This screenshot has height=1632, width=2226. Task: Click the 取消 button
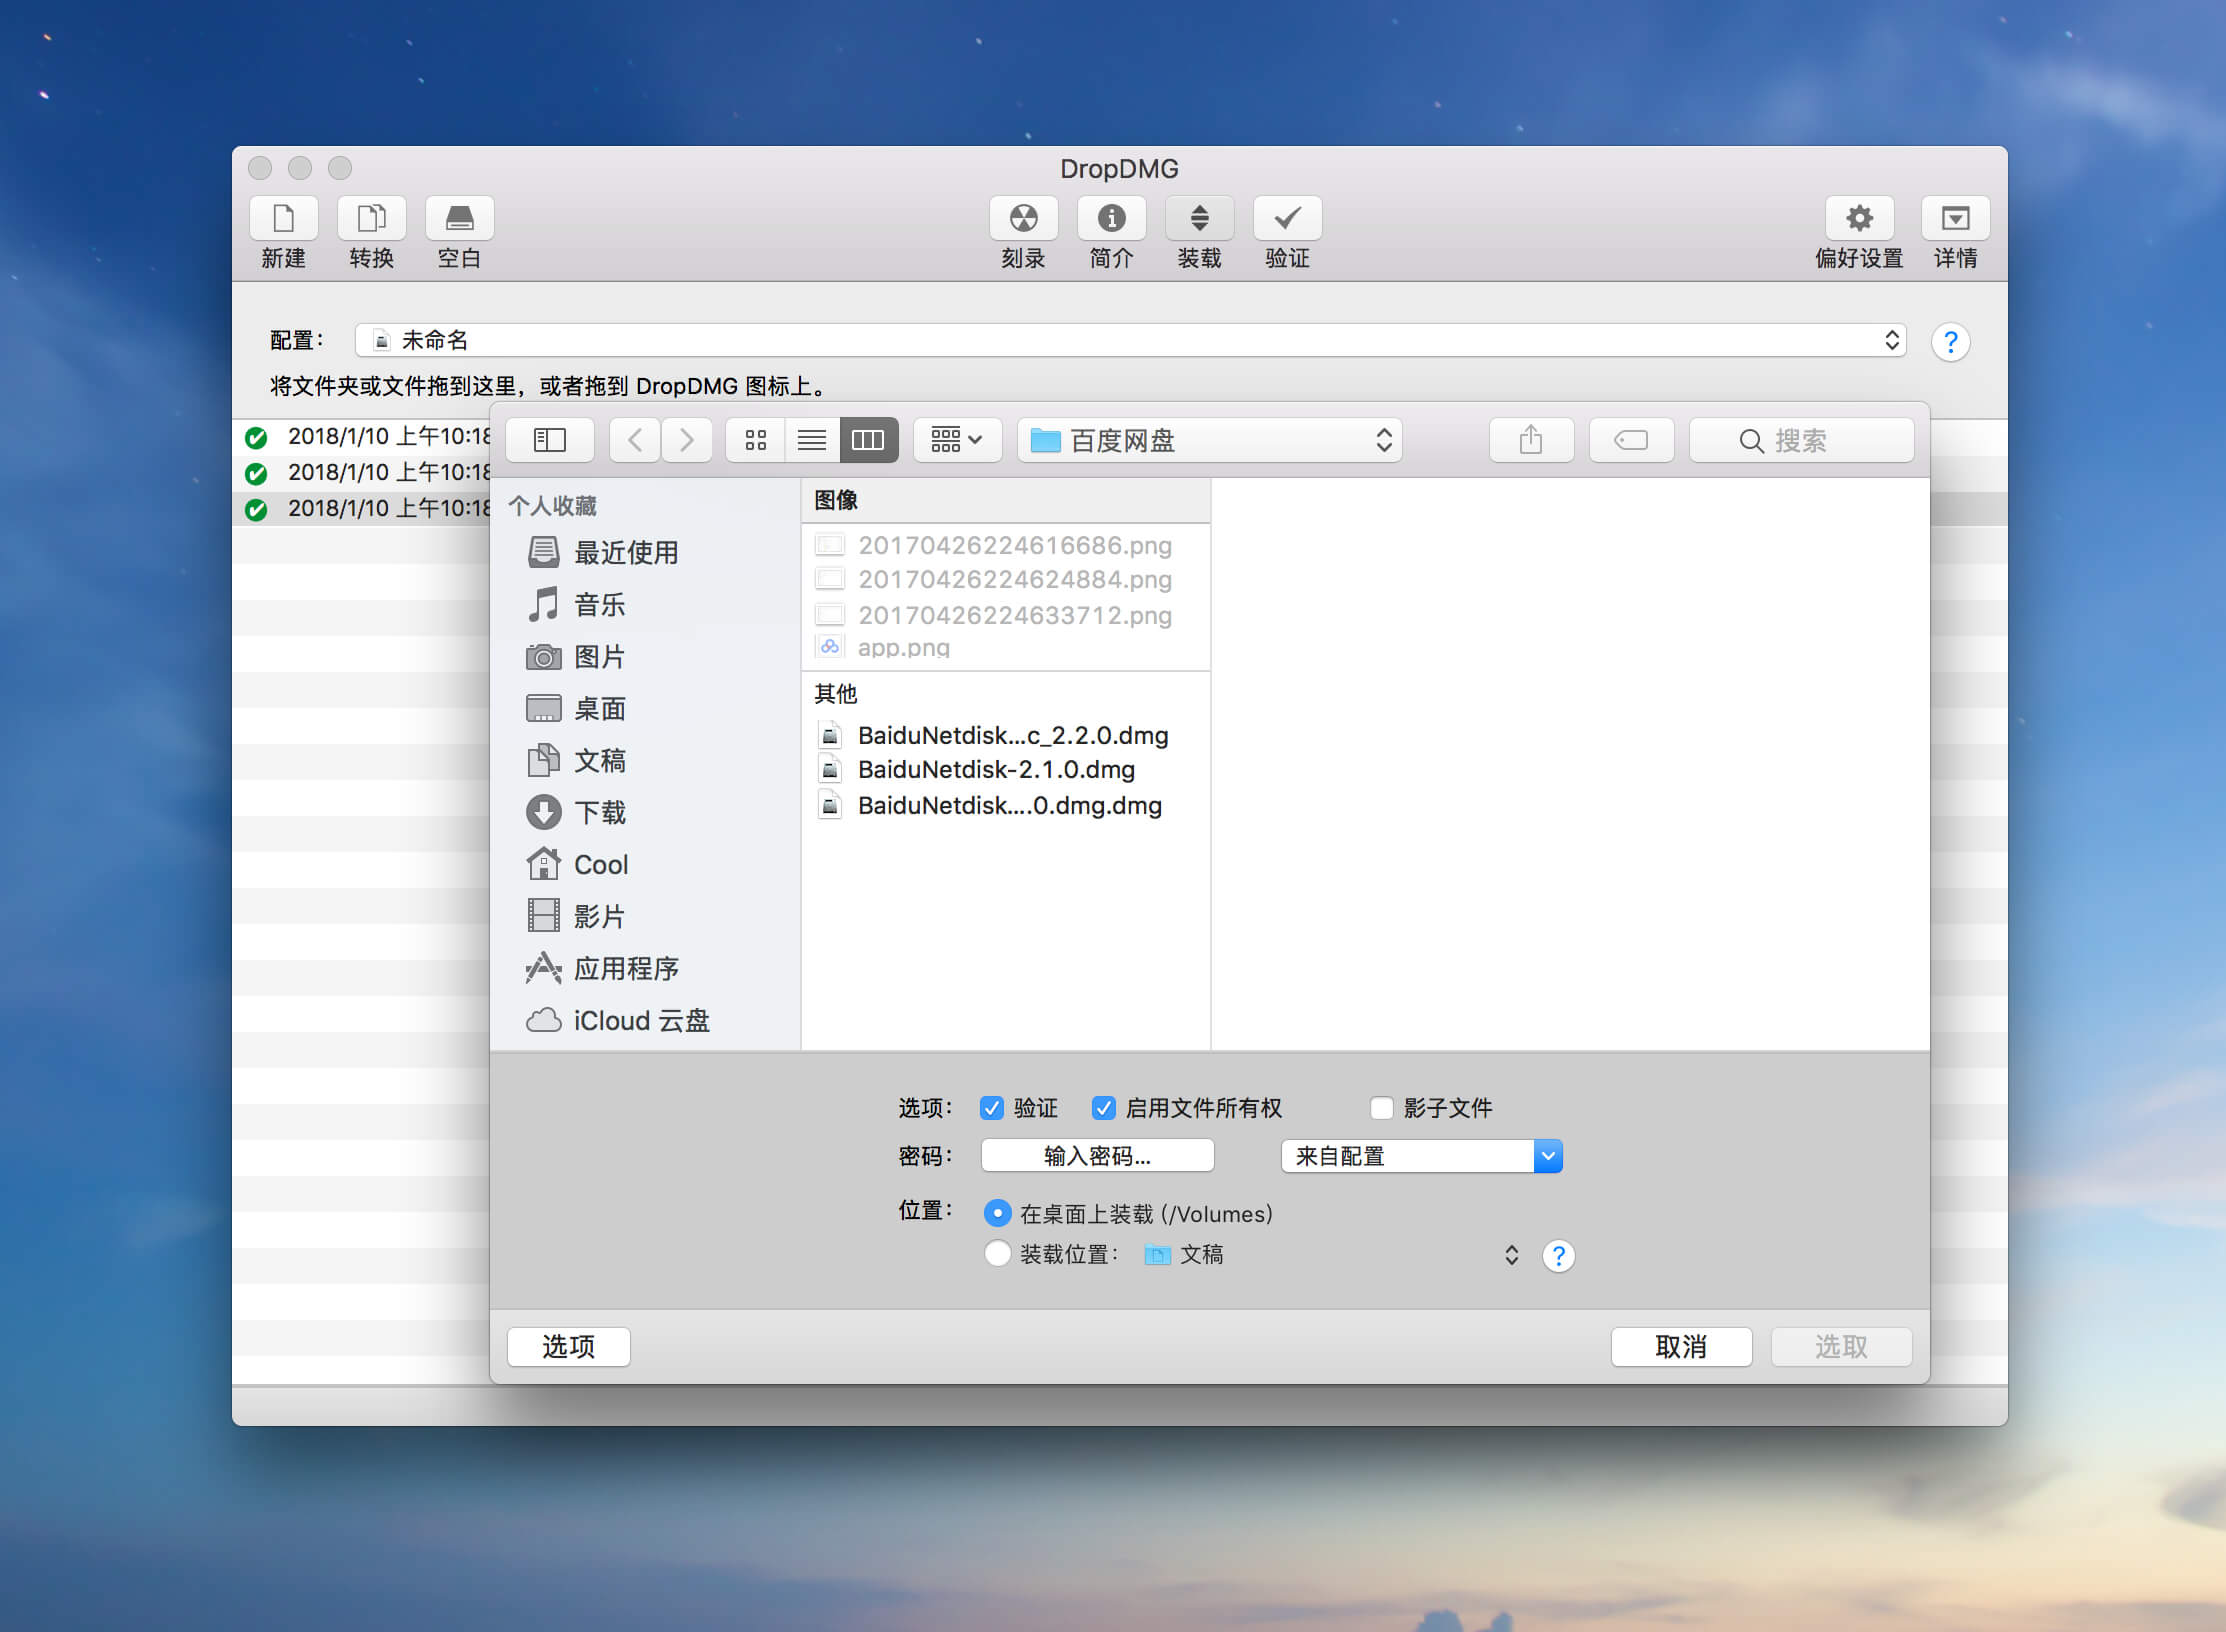pos(1681,1346)
